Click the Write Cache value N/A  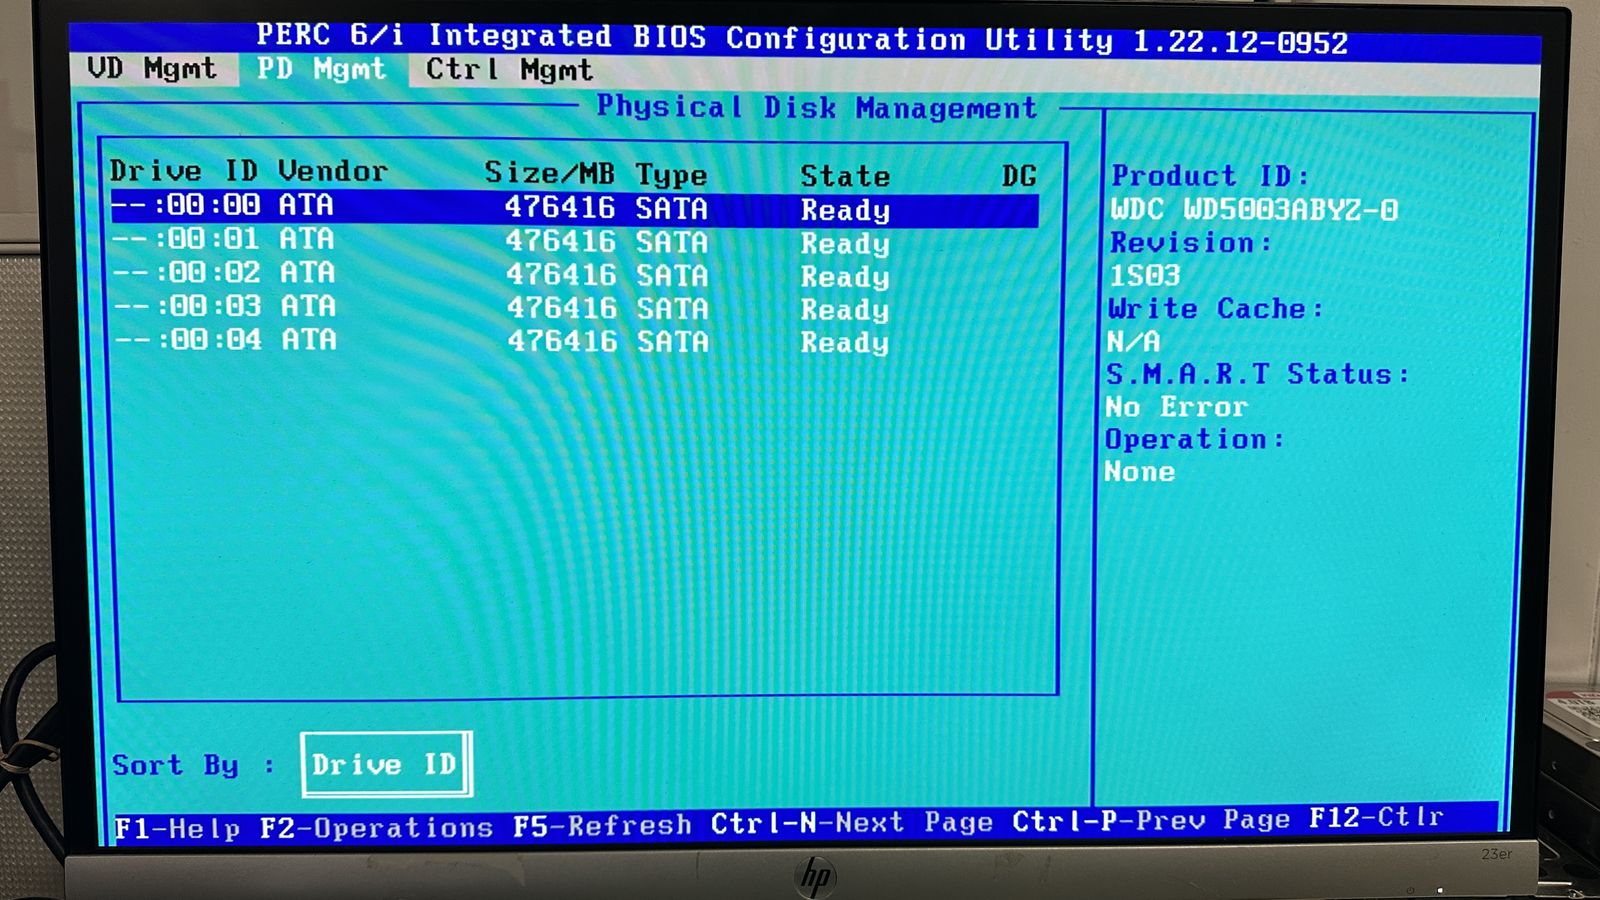click(1133, 341)
